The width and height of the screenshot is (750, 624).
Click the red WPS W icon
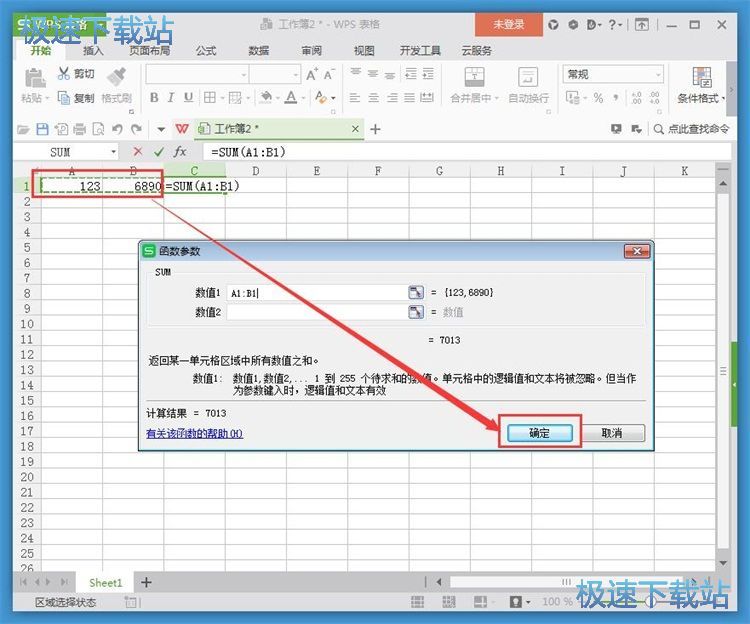point(182,129)
